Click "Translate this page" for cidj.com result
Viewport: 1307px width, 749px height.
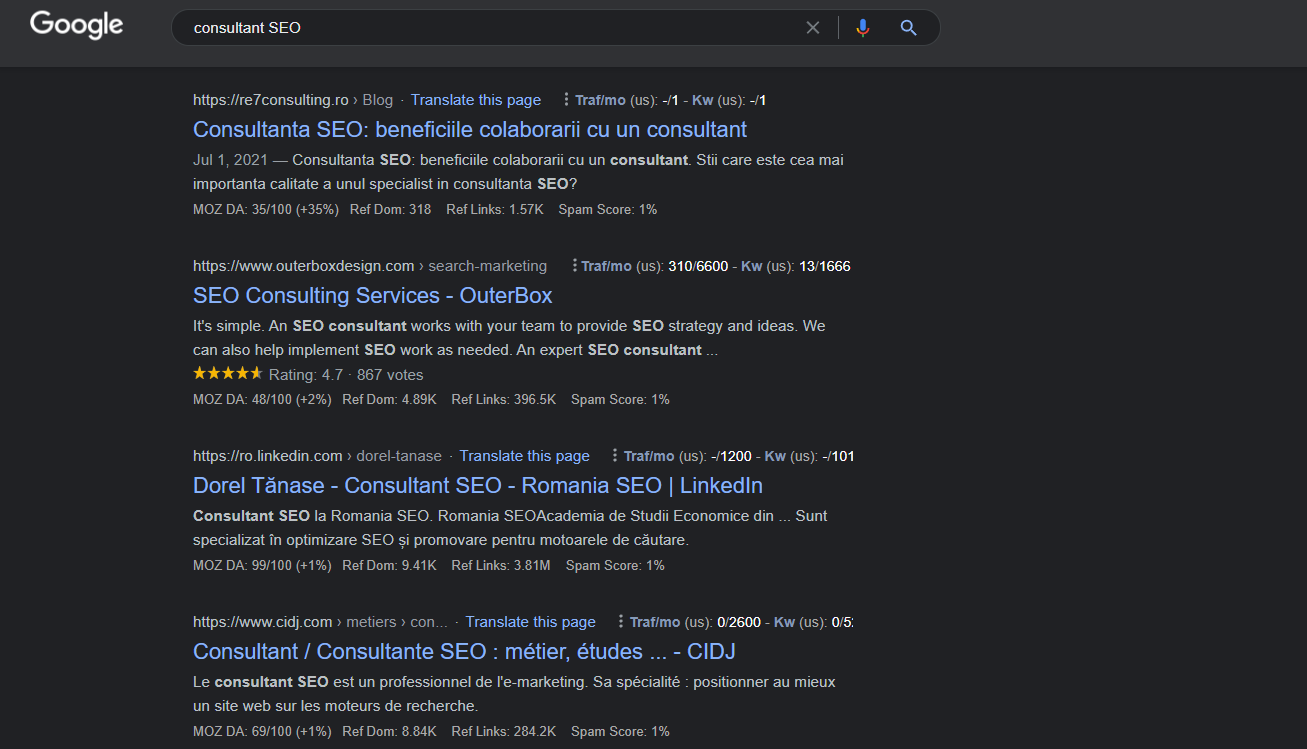click(x=531, y=622)
